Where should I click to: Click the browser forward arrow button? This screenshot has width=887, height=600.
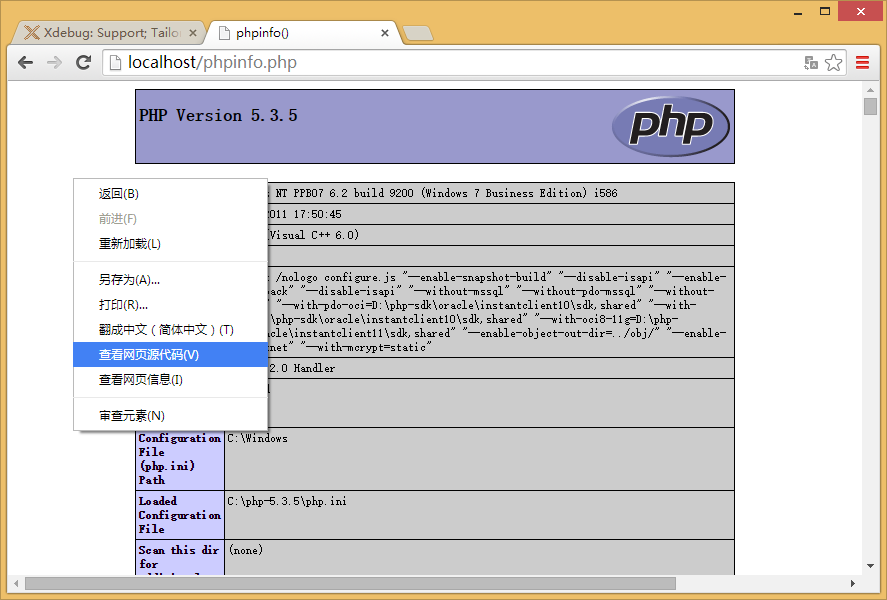tap(55, 62)
